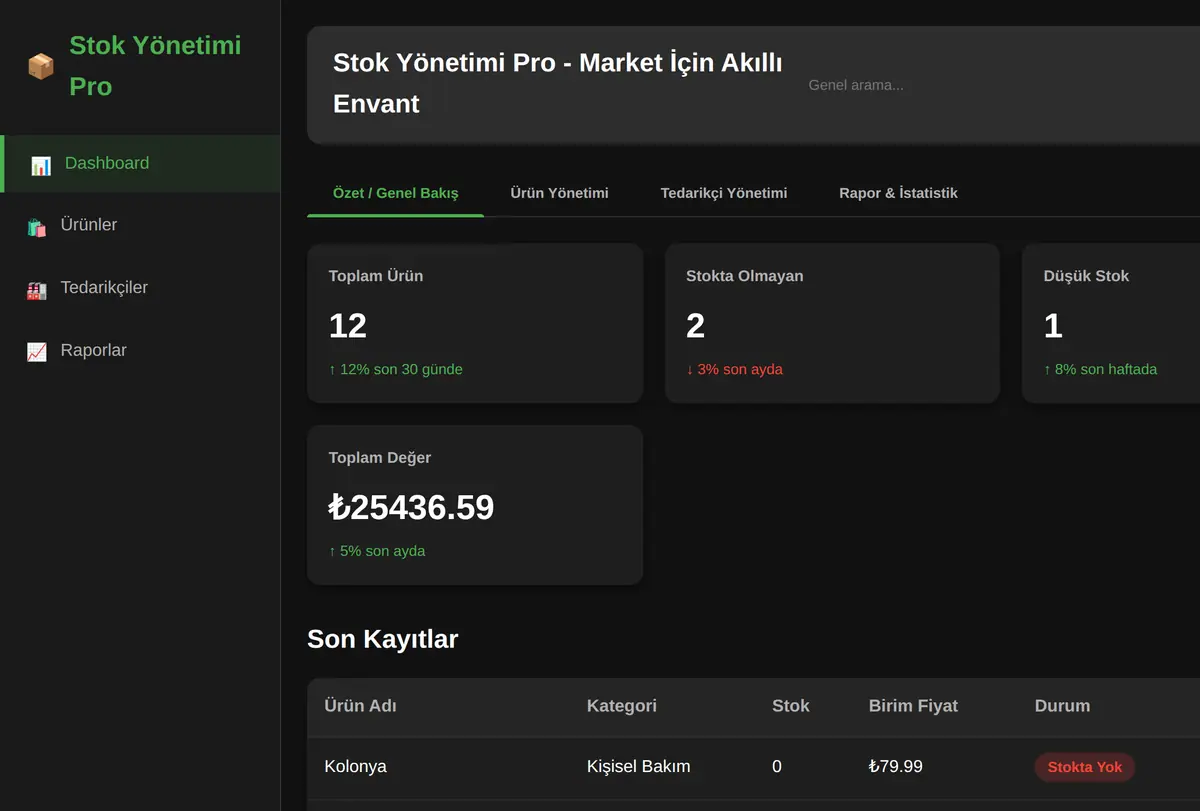The width and height of the screenshot is (1200, 811).
Task: Click the ₺79.99 price cell
Action: click(x=896, y=767)
